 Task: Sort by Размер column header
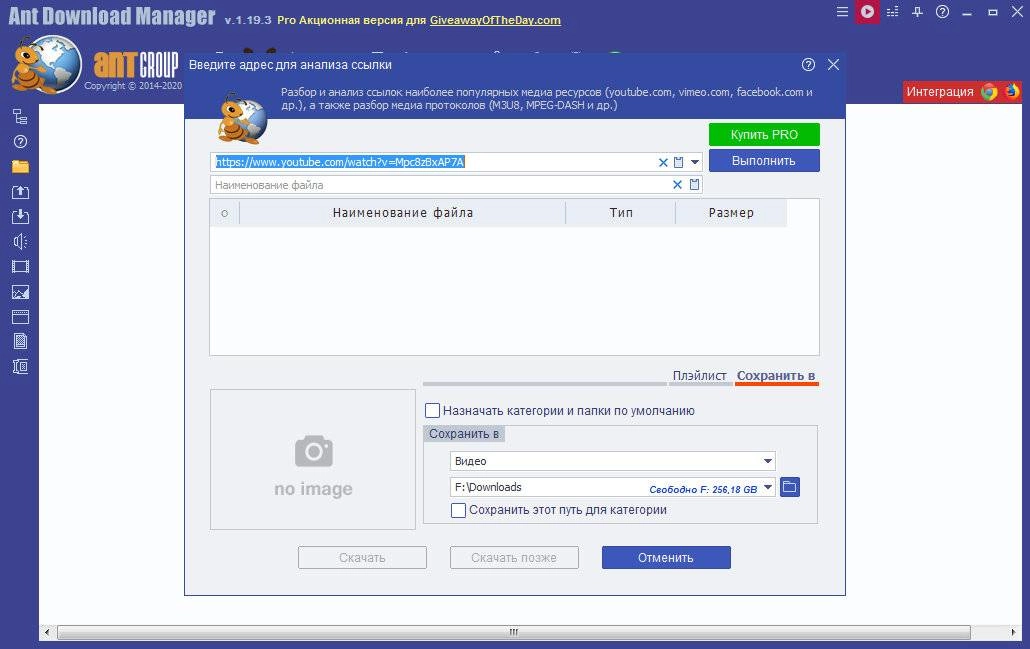coord(731,213)
